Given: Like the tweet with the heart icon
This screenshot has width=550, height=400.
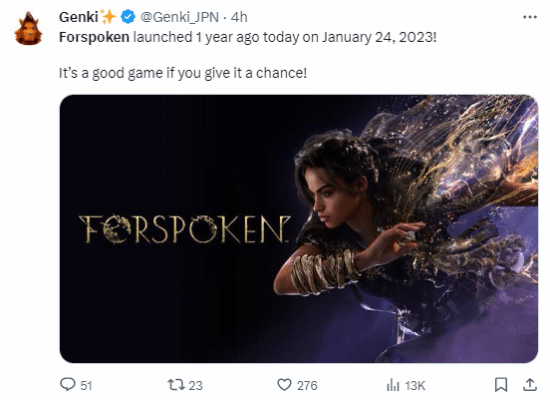Looking at the screenshot, I should coord(284,385).
